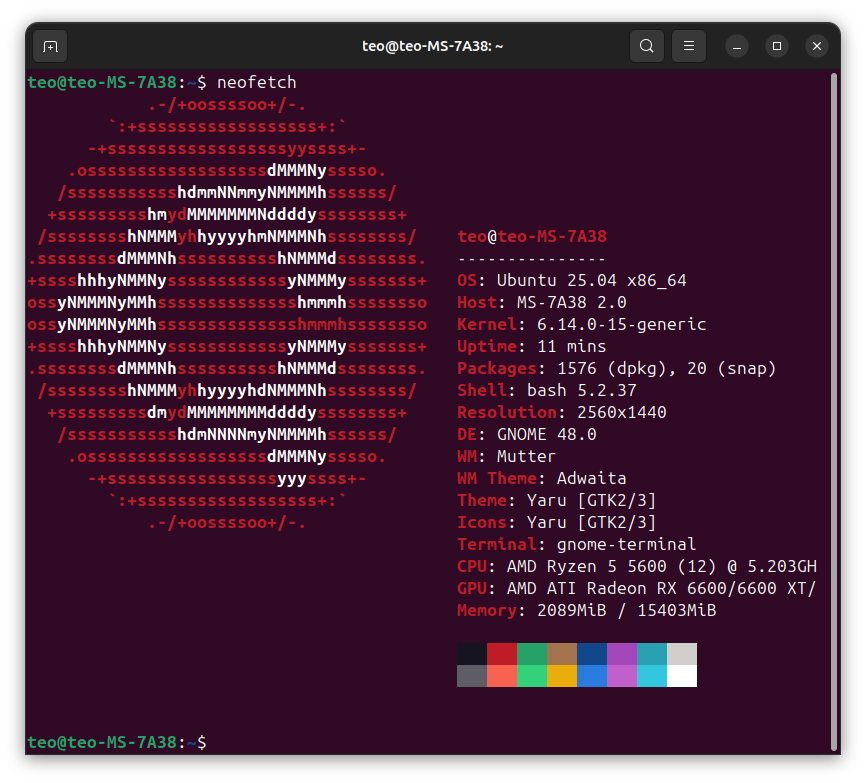Click the teal palette block

click(652, 654)
